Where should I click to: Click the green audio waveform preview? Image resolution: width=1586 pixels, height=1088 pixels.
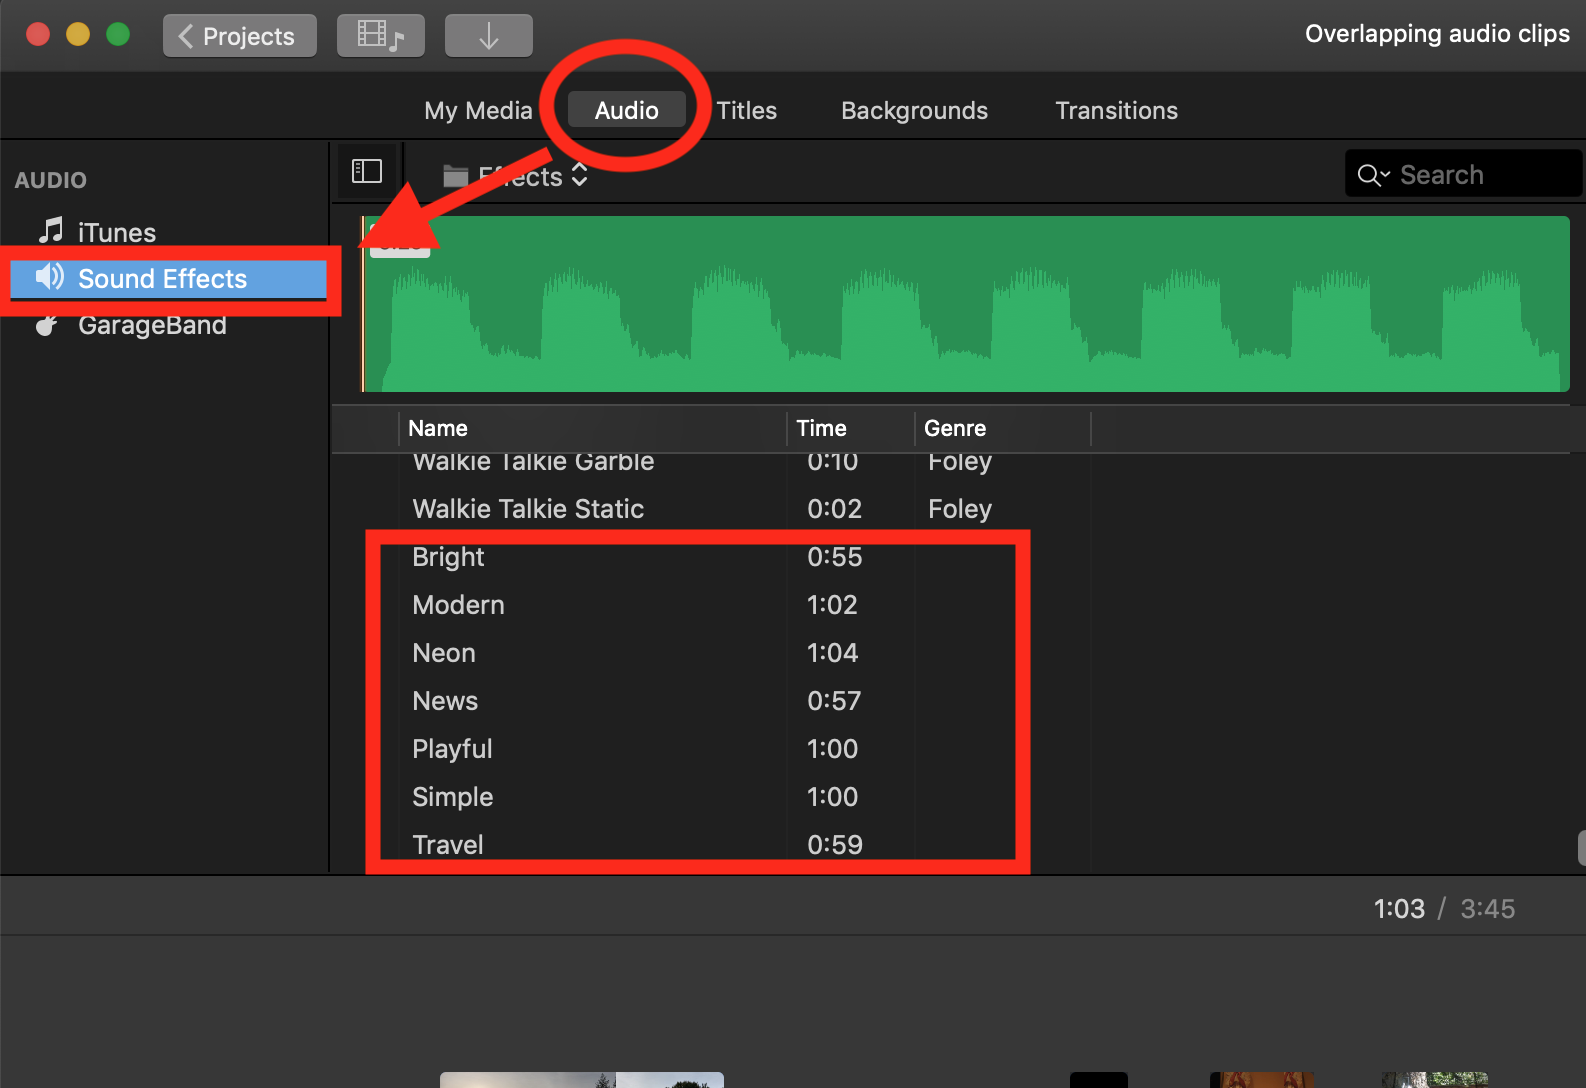[x=966, y=304]
